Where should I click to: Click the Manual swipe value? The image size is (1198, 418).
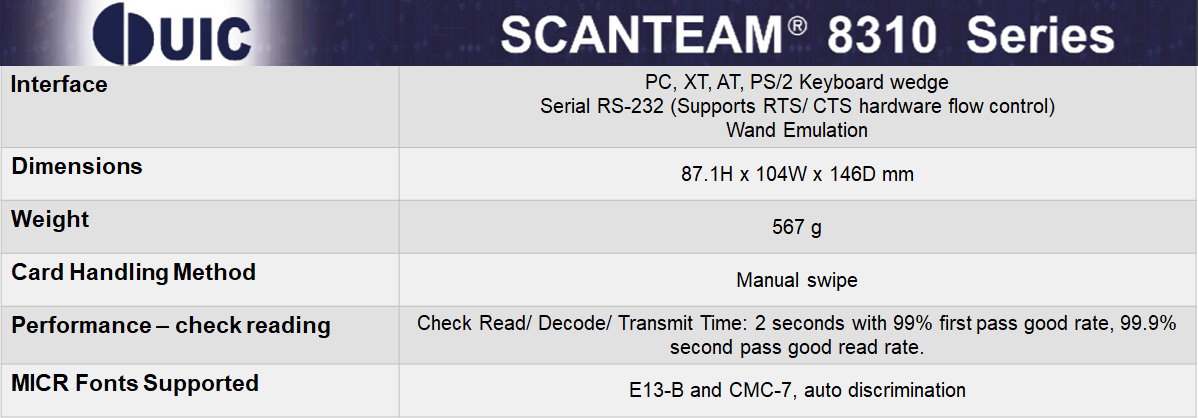click(x=797, y=281)
